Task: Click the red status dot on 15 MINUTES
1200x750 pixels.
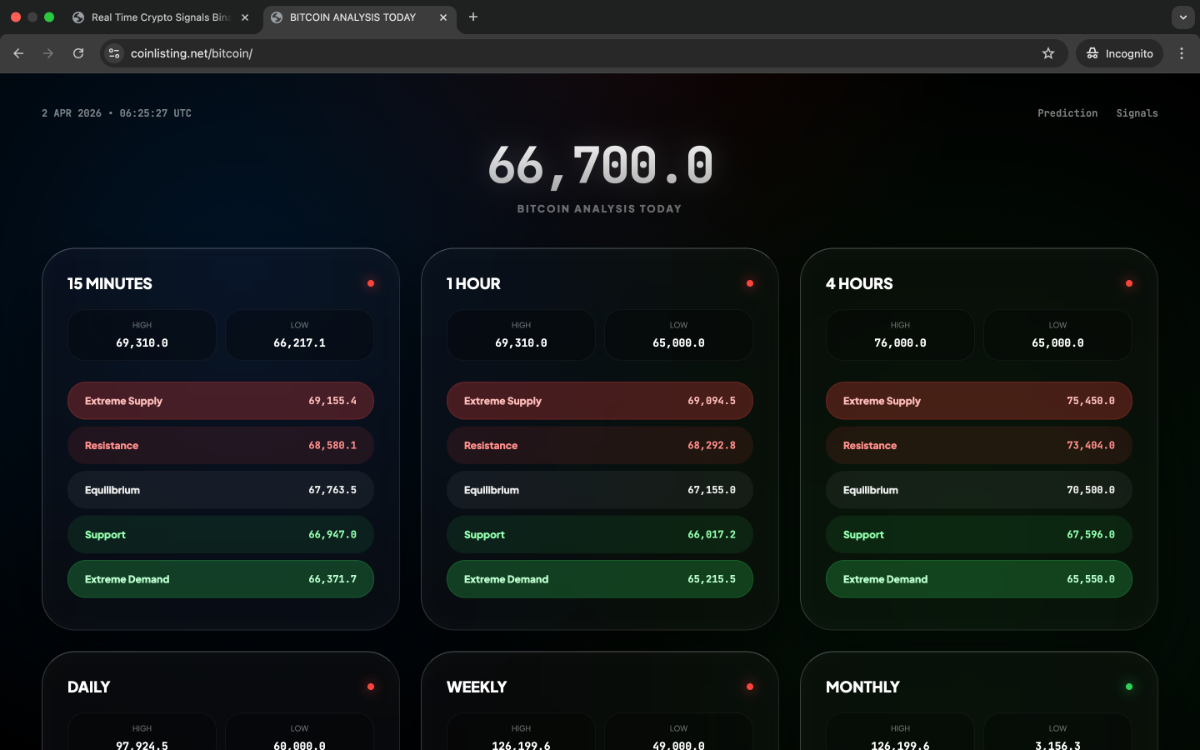Action: coord(371,283)
